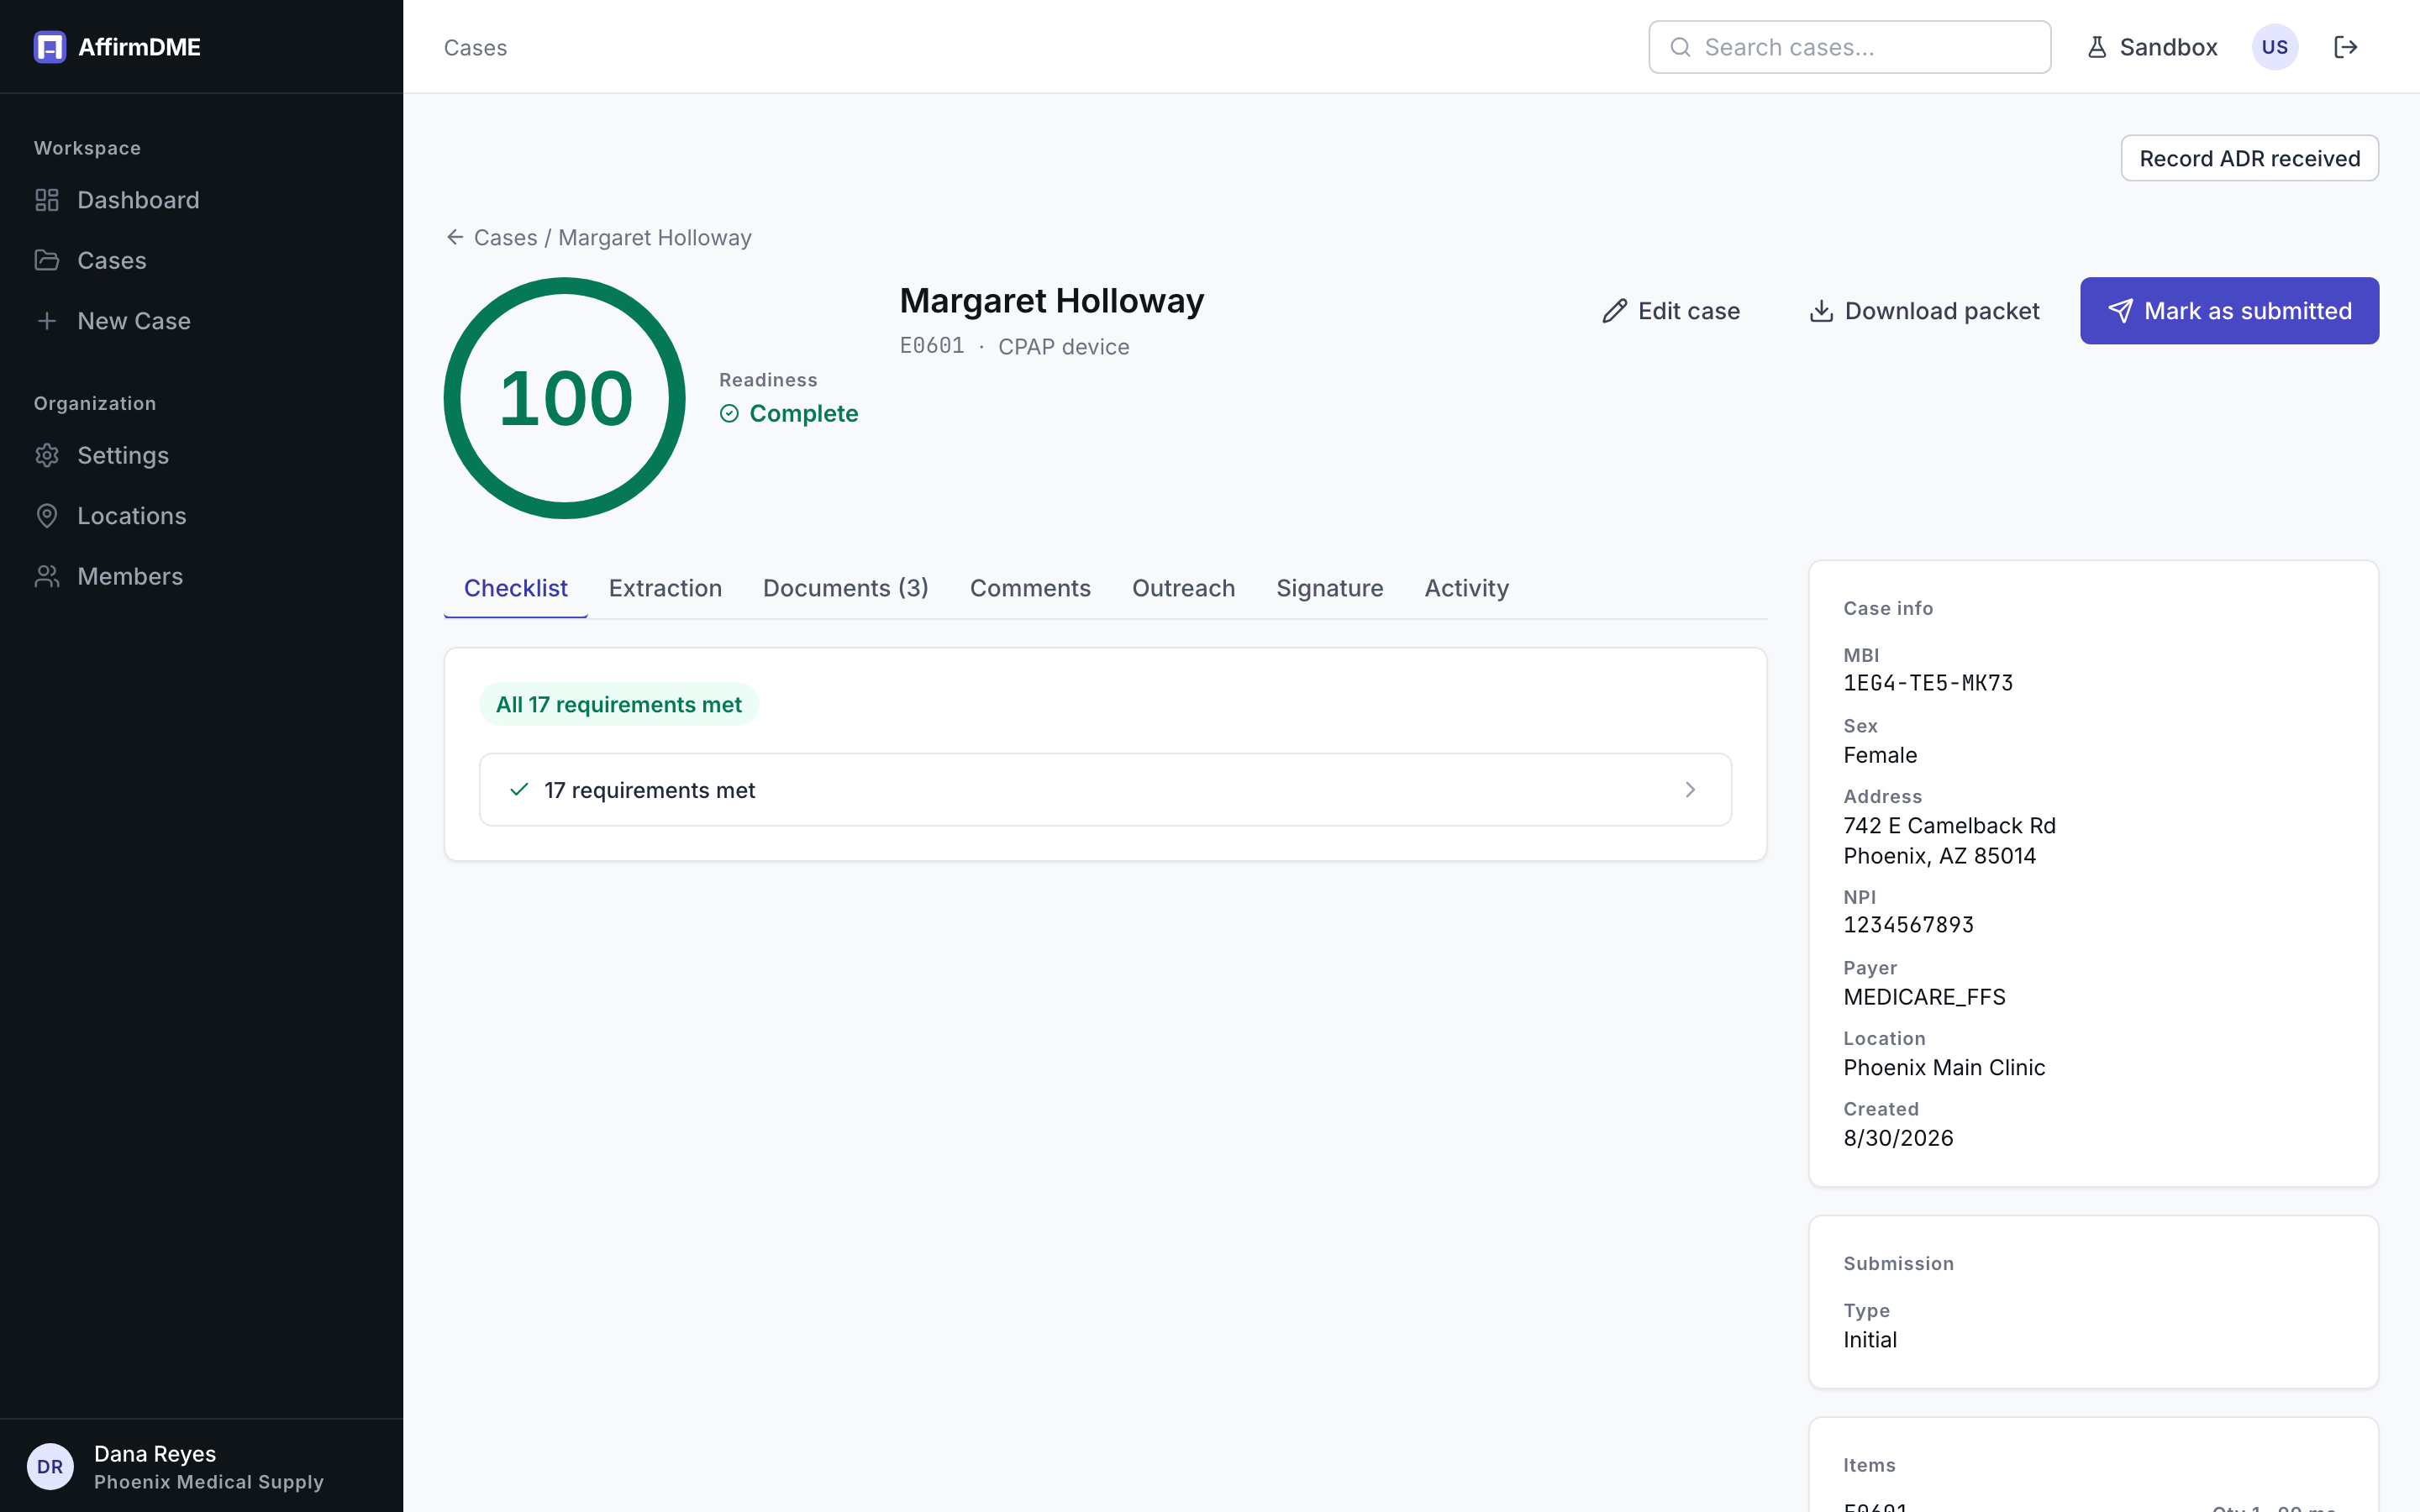
Task: Open the Cases folder in sidebar
Action: pyautogui.click(x=91, y=260)
